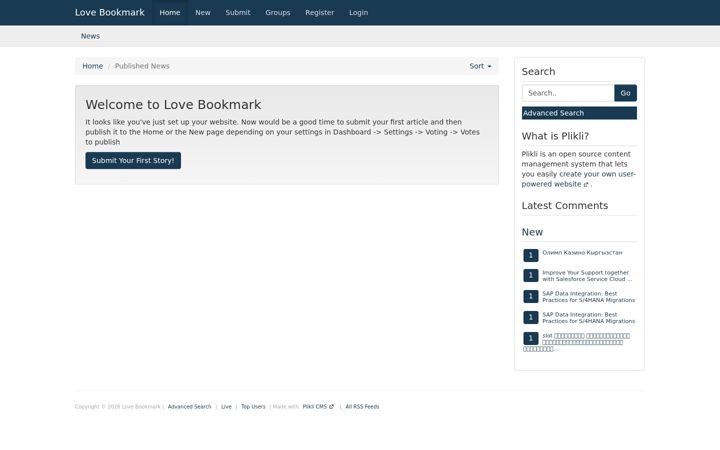Open the Latest Comments heading
Screen dimensions: 720x450
pos(564,205)
